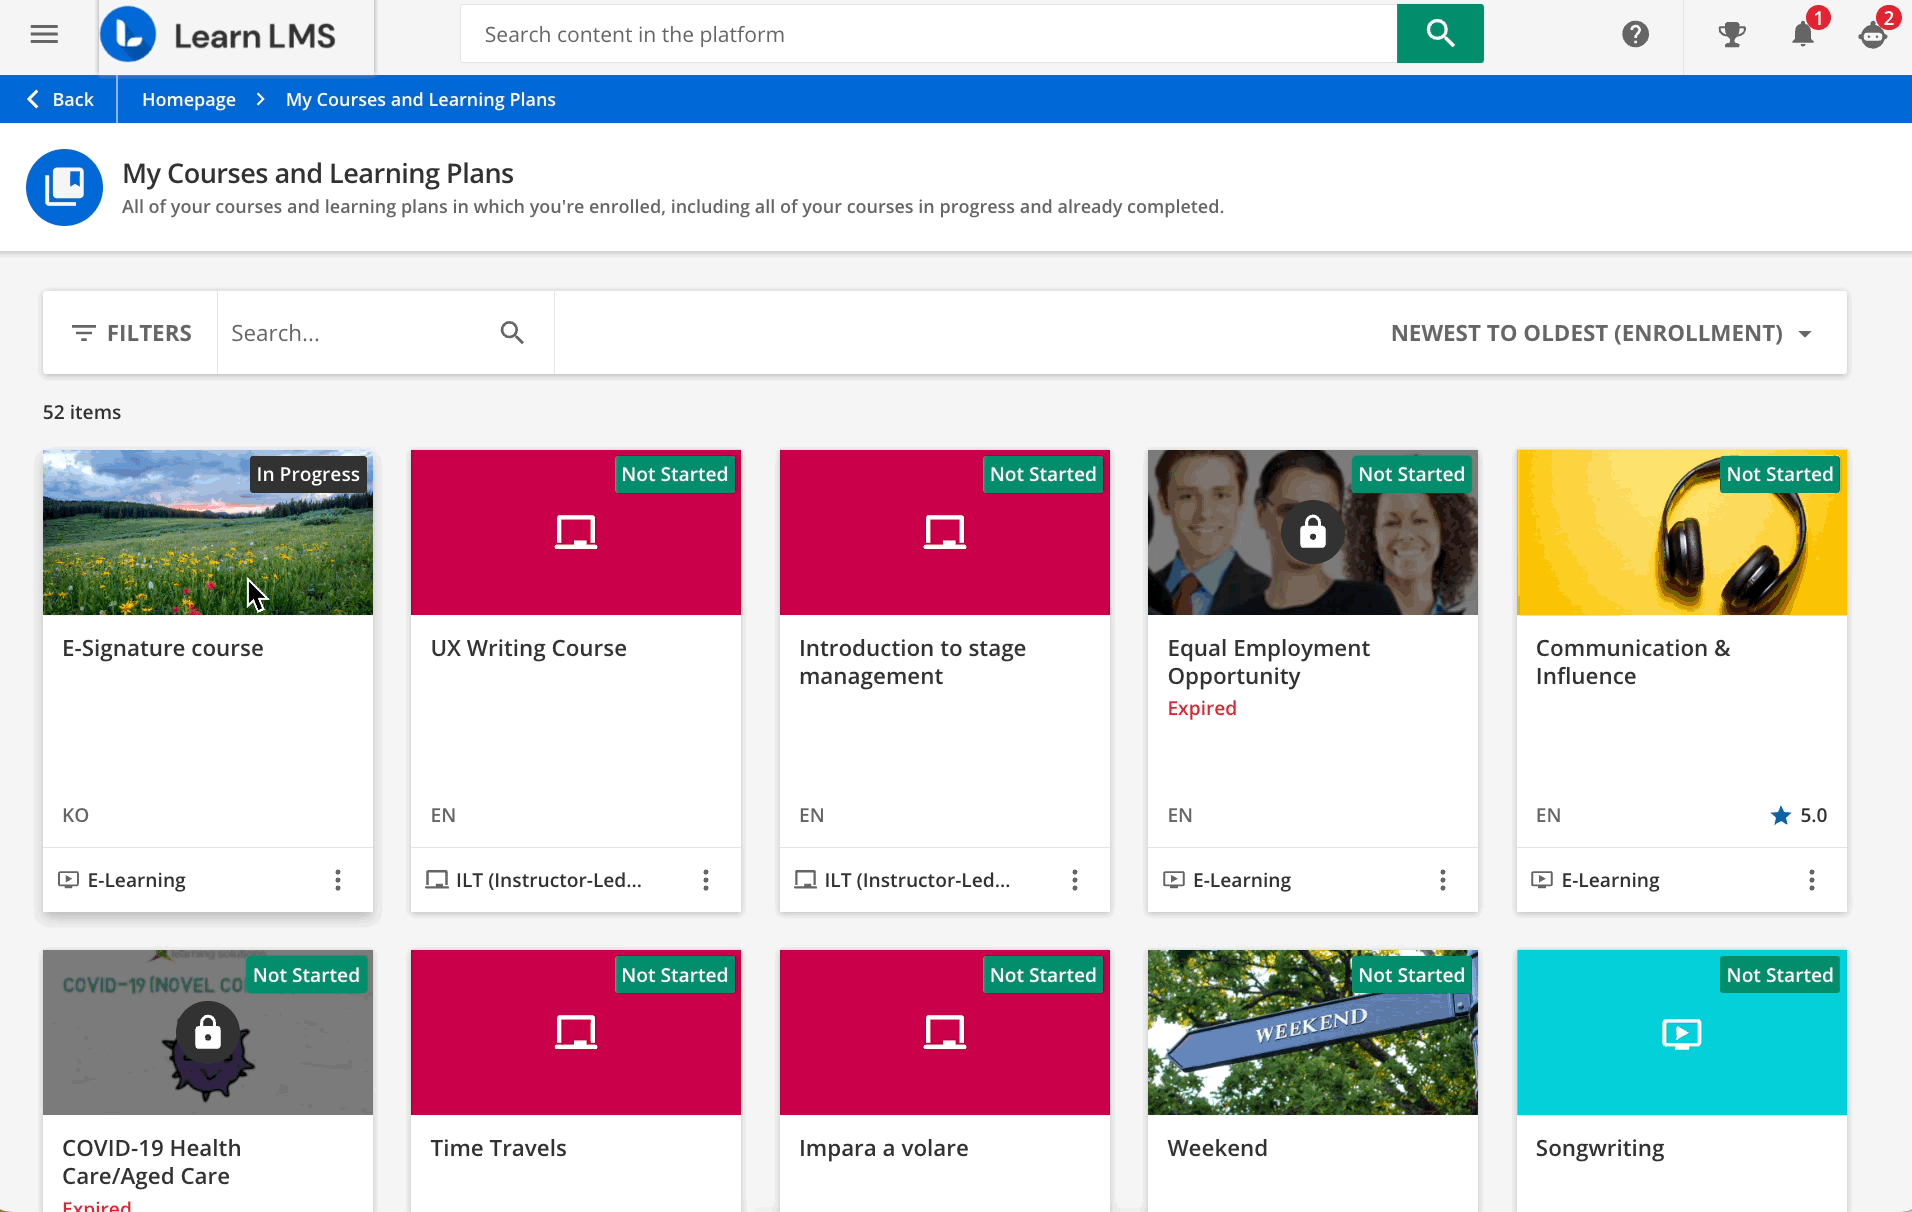Open COVID-19 Health Care/Aged Care title
Viewport: 1912px width, 1212px height.
(152, 1162)
